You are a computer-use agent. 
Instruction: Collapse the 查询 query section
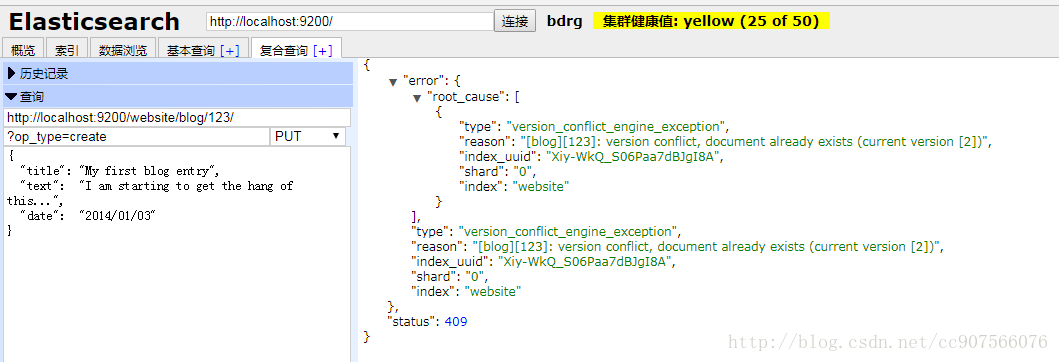tap(178, 97)
